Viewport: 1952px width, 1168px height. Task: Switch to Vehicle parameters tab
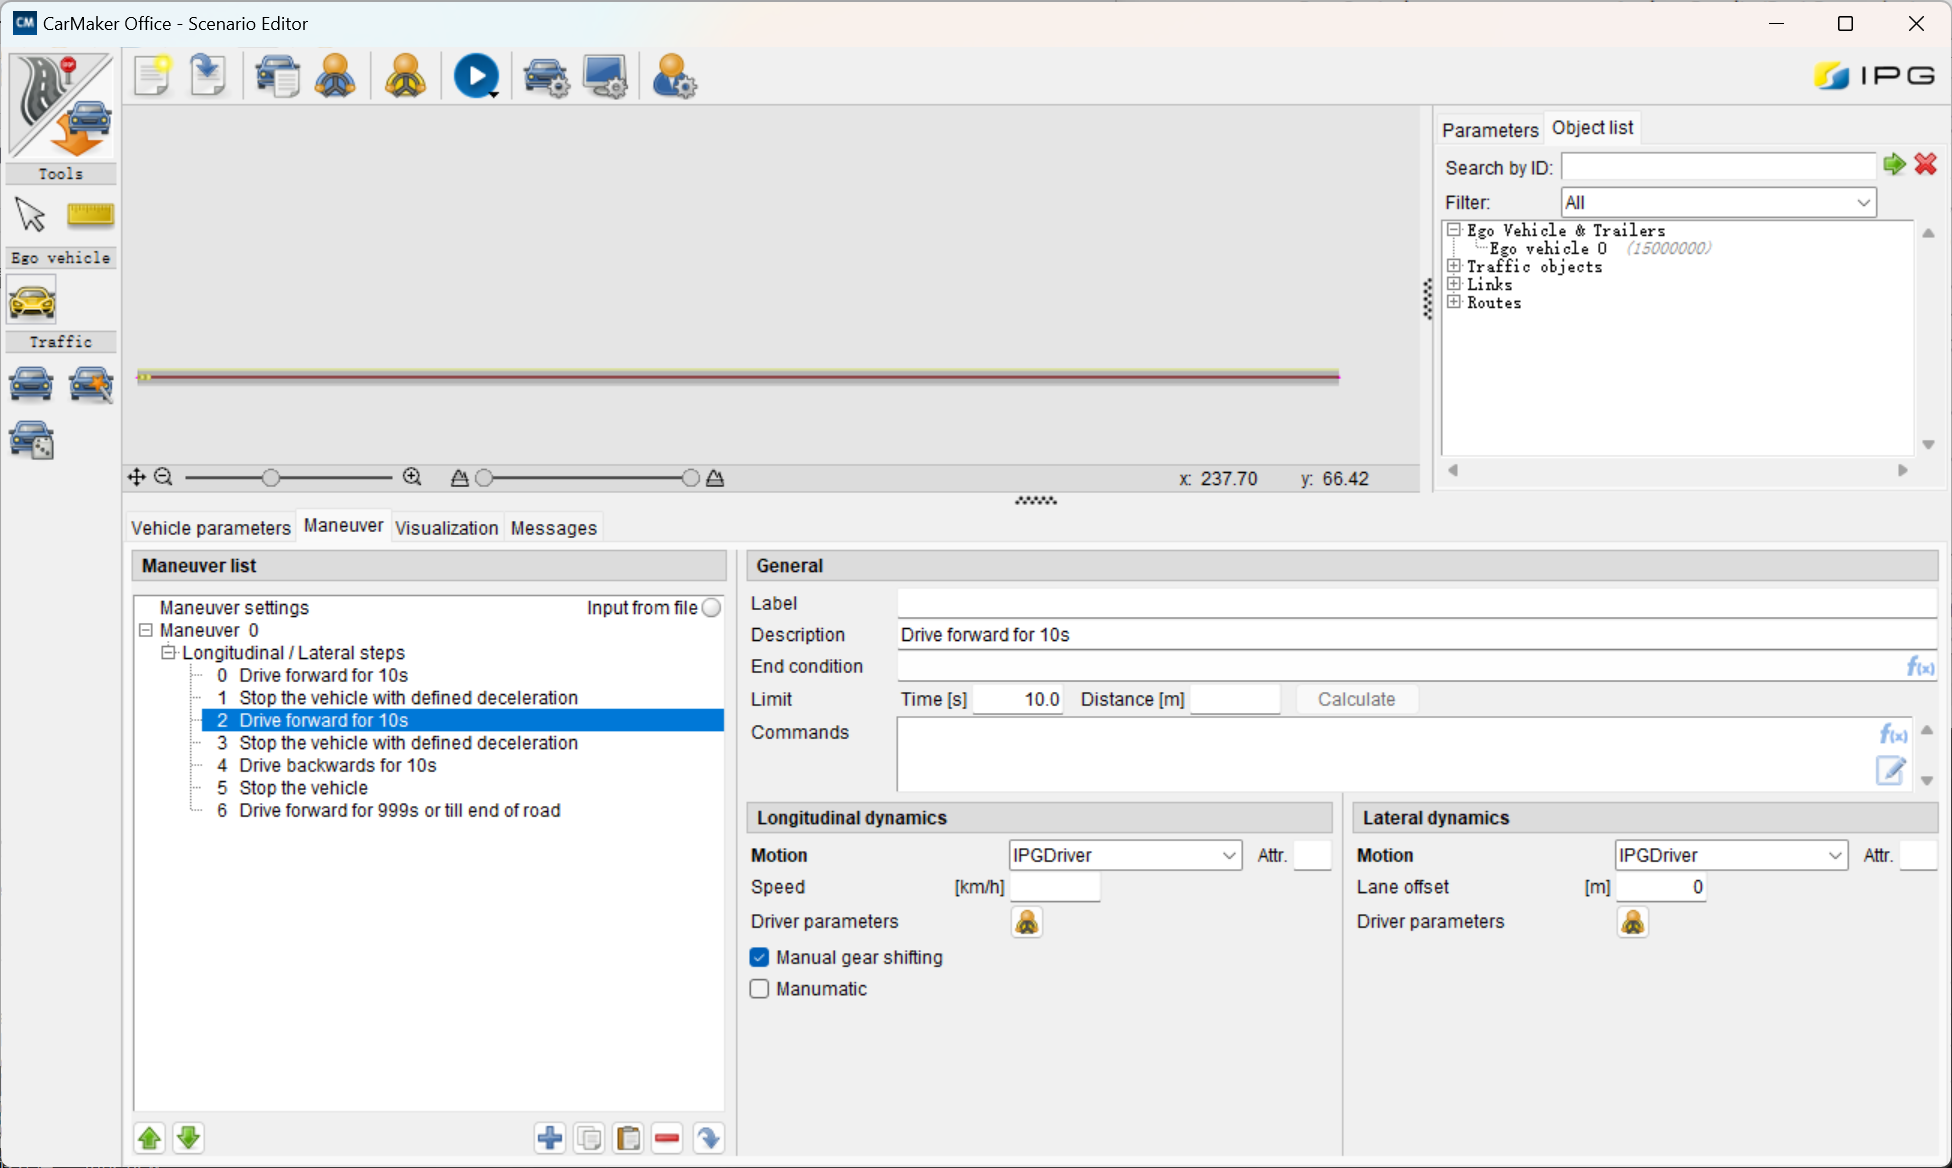211,528
